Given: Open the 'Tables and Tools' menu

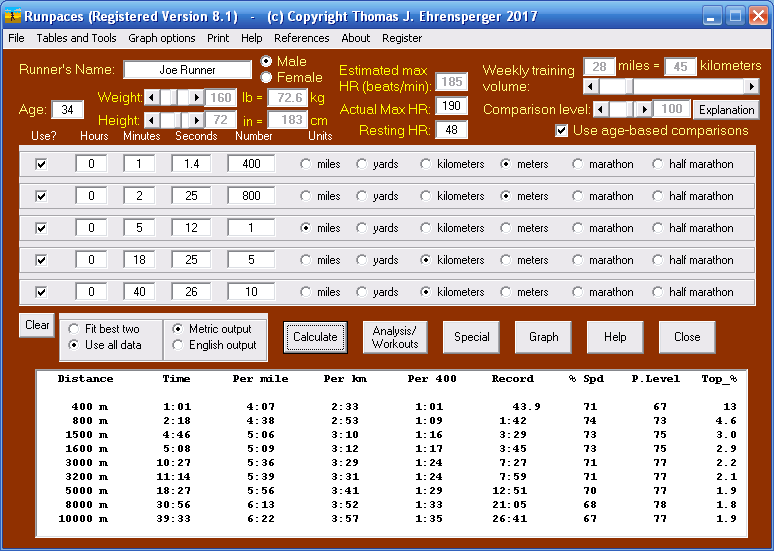Looking at the screenshot, I should coord(76,38).
